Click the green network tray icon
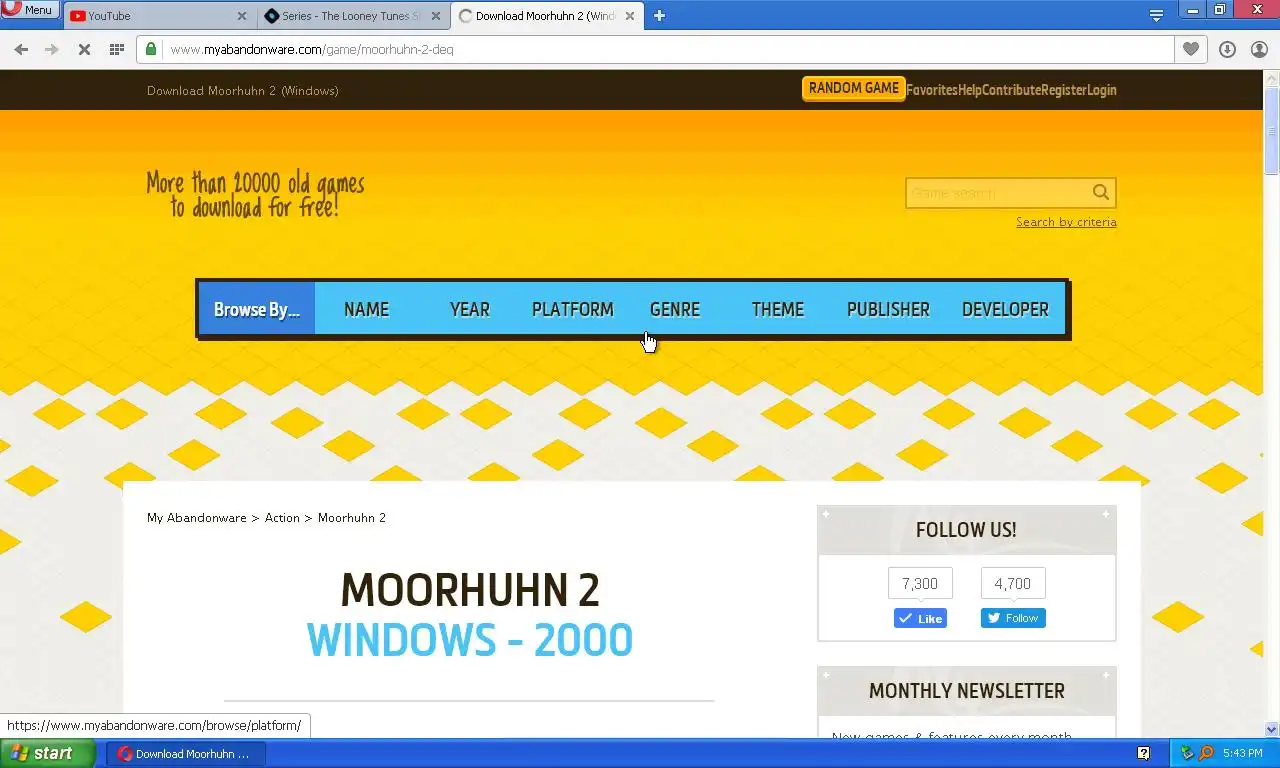The height and width of the screenshot is (768, 1280). [x=1187, y=753]
